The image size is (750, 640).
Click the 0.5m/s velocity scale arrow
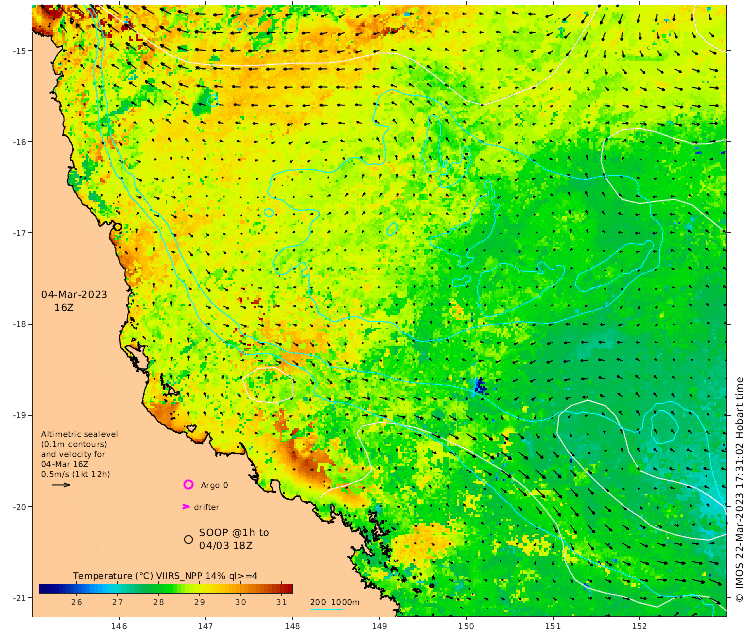[61, 485]
